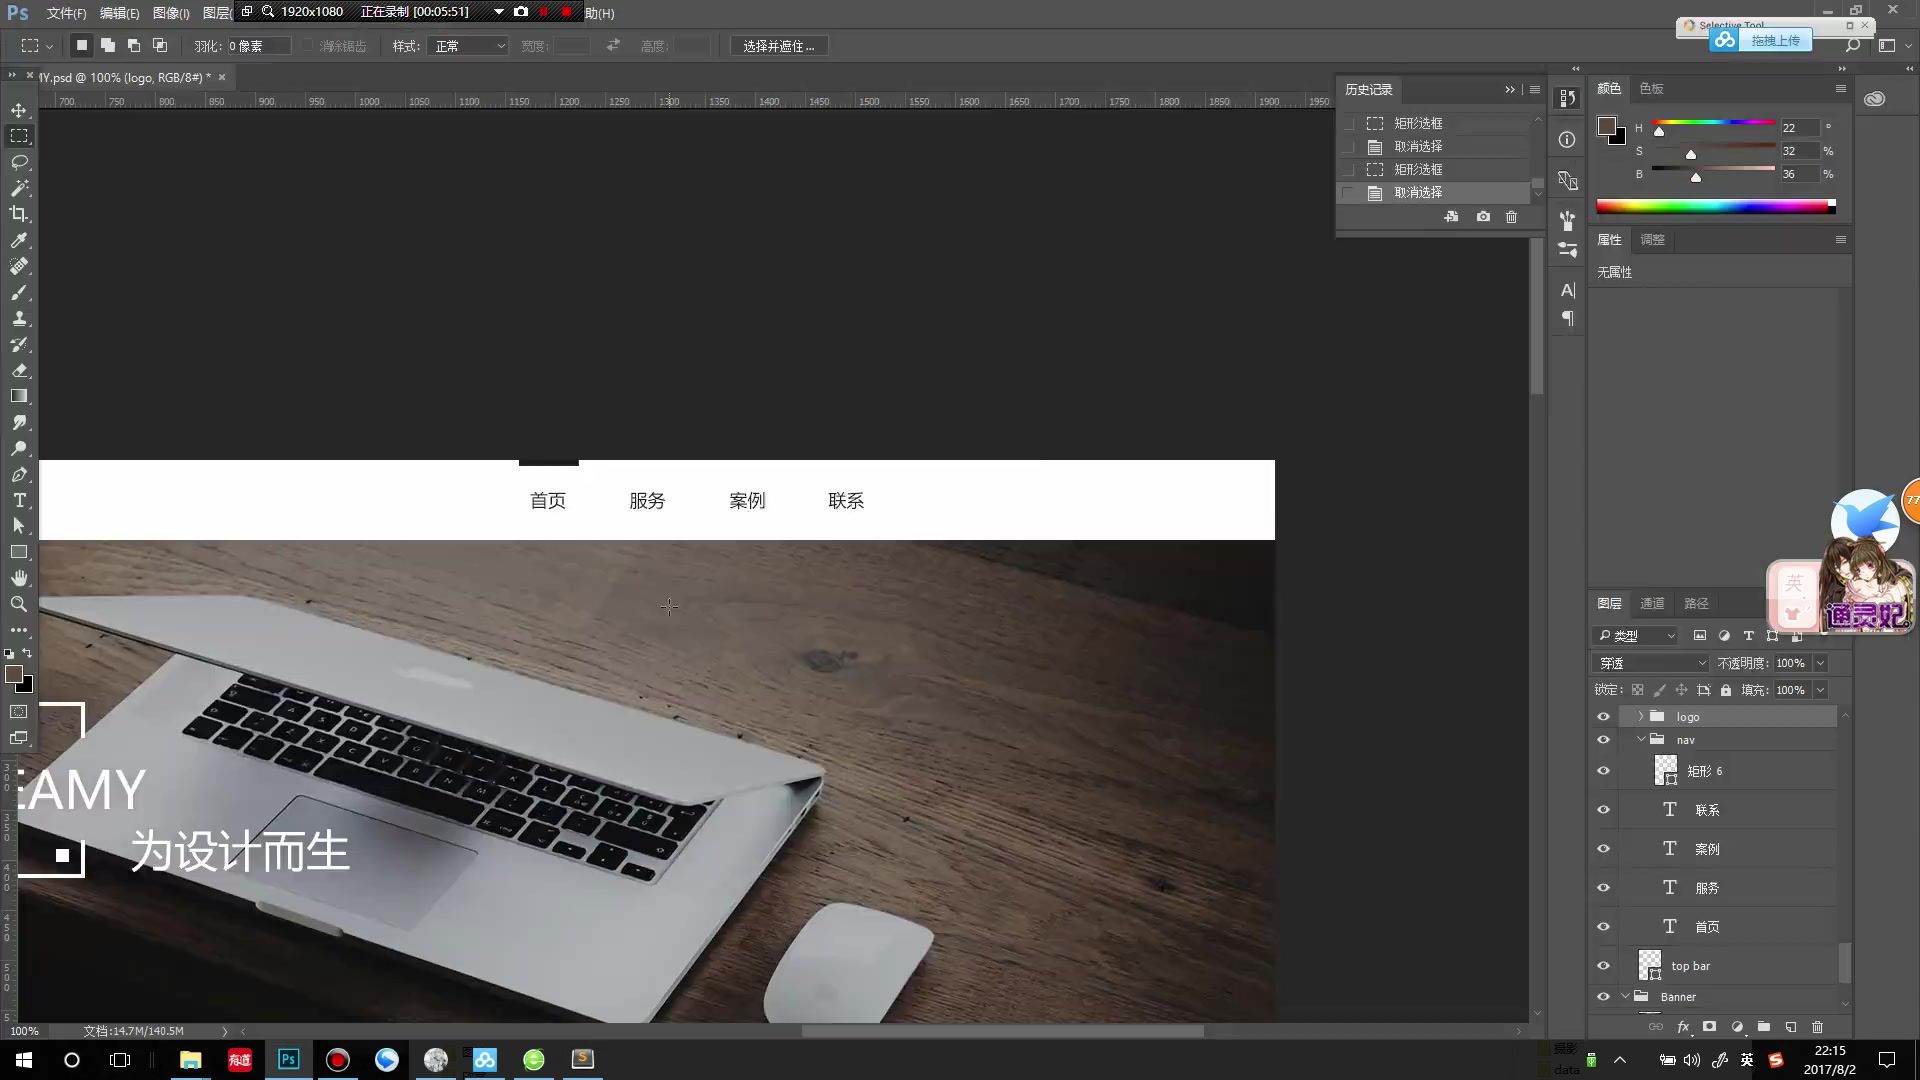Click the 羽化 feather input field
This screenshot has height=1080, width=1920.
tap(258, 46)
